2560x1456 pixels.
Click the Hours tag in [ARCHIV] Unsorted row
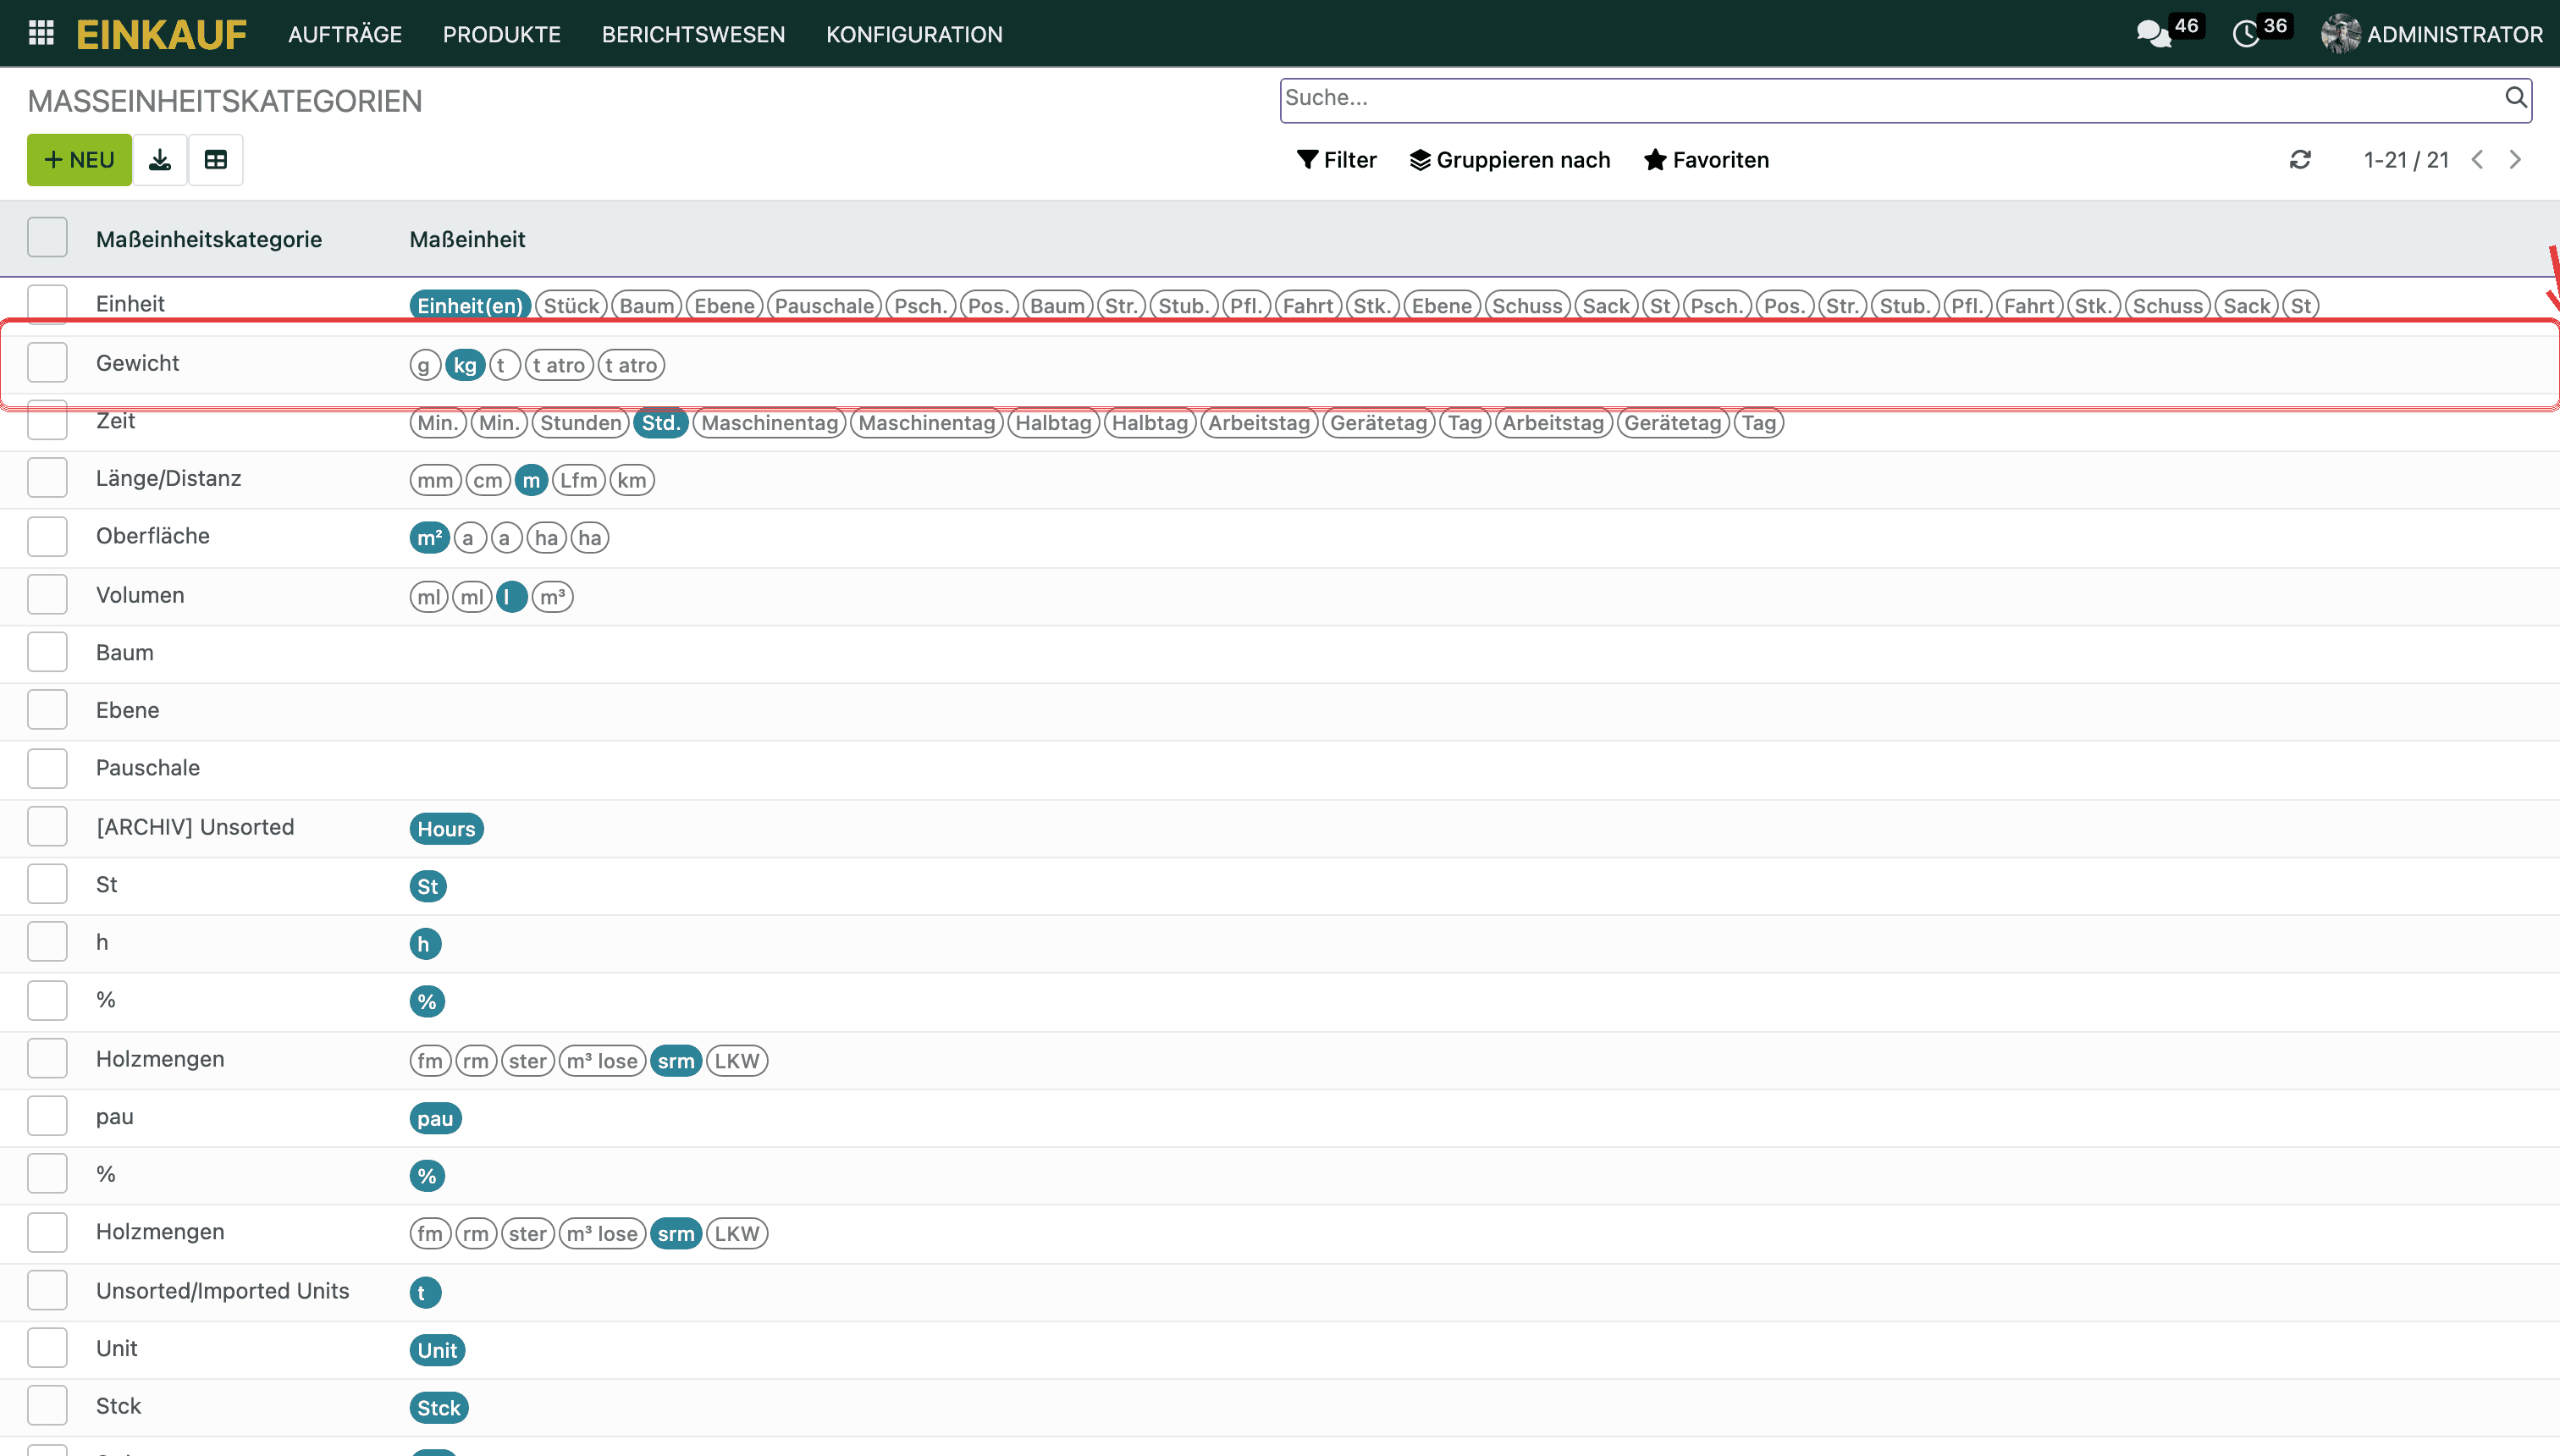point(446,829)
